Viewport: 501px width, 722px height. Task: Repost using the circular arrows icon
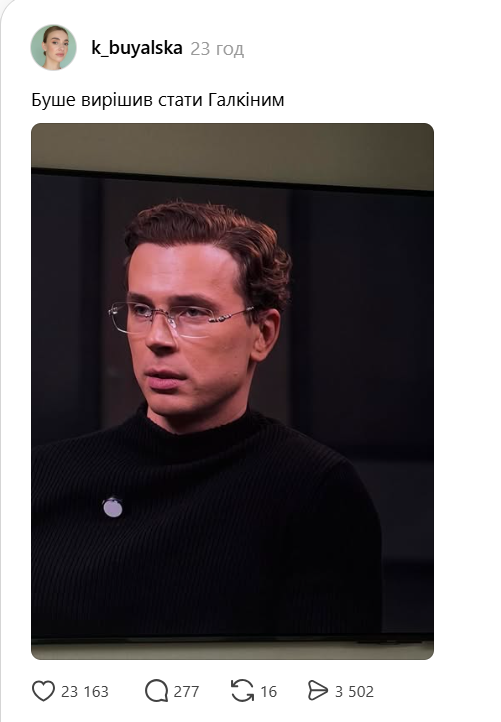click(x=242, y=691)
